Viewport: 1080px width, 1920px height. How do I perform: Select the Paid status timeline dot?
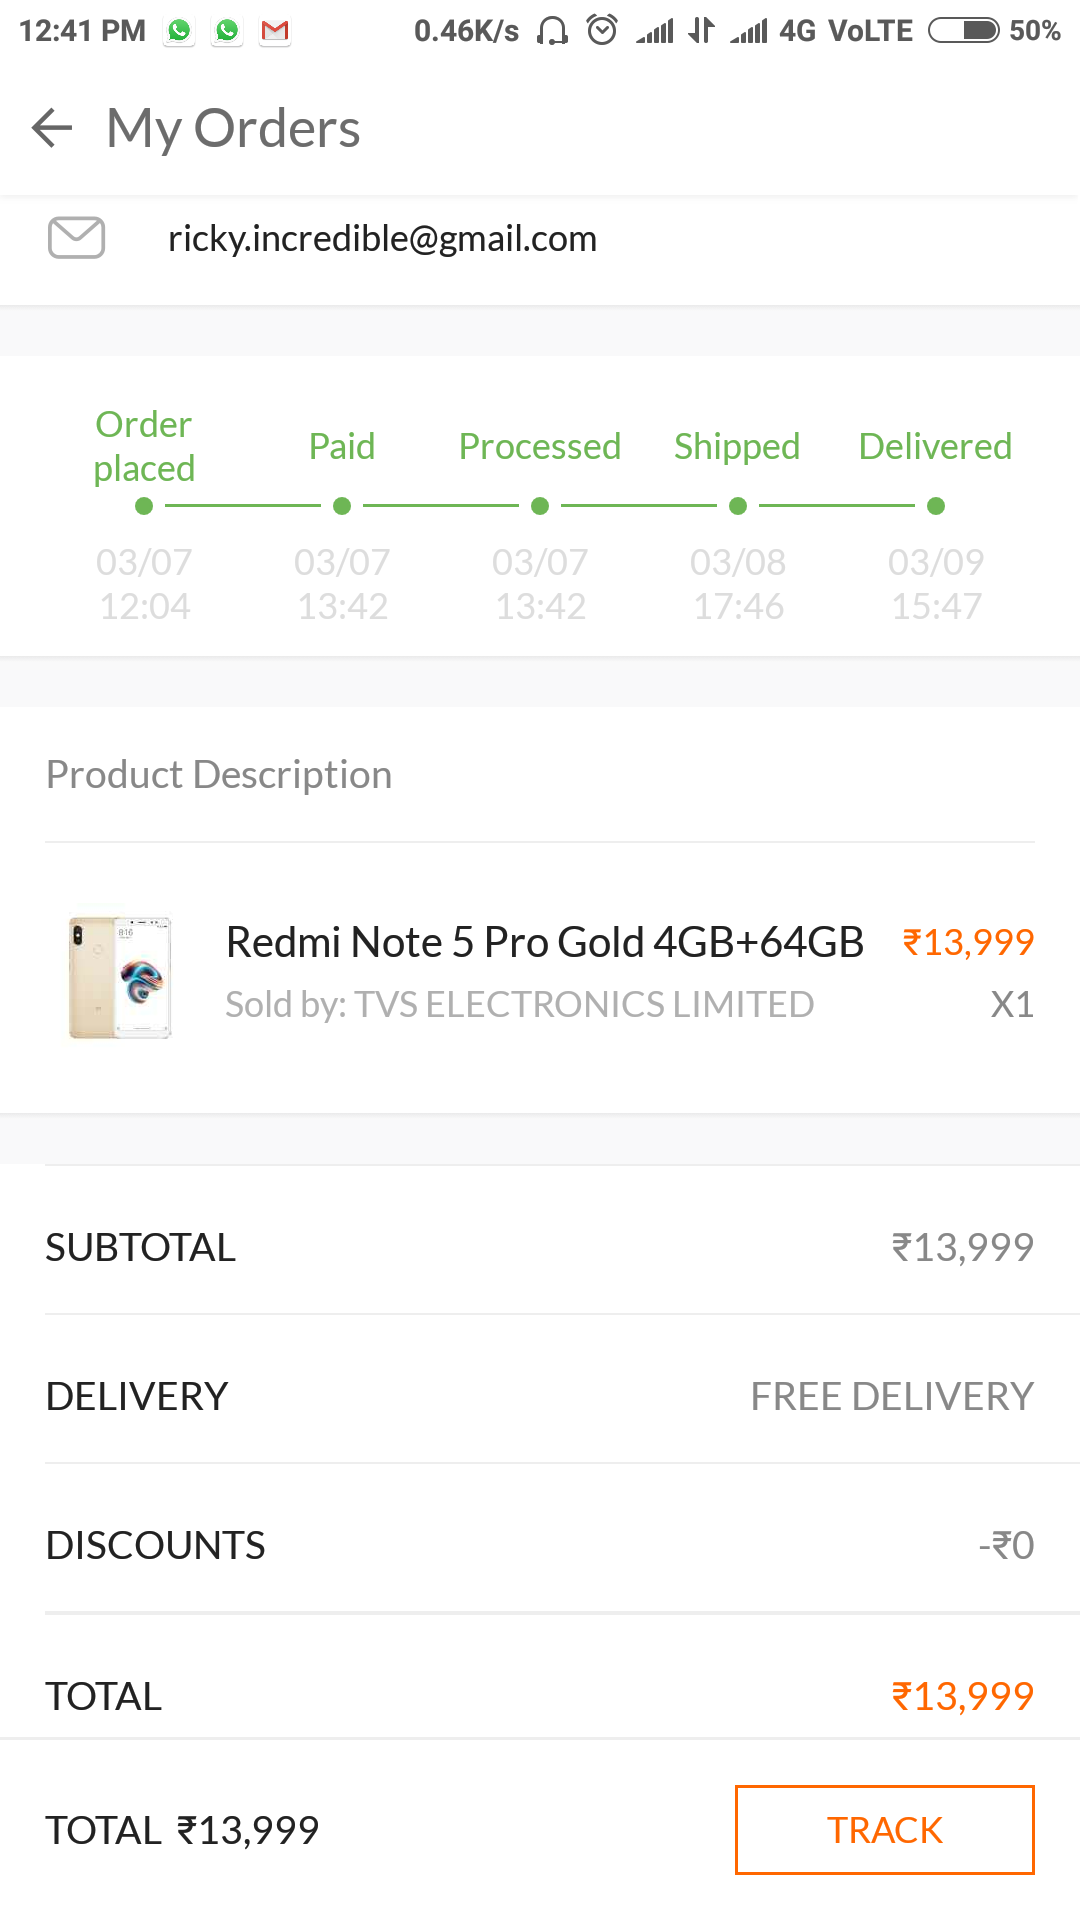tap(342, 506)
